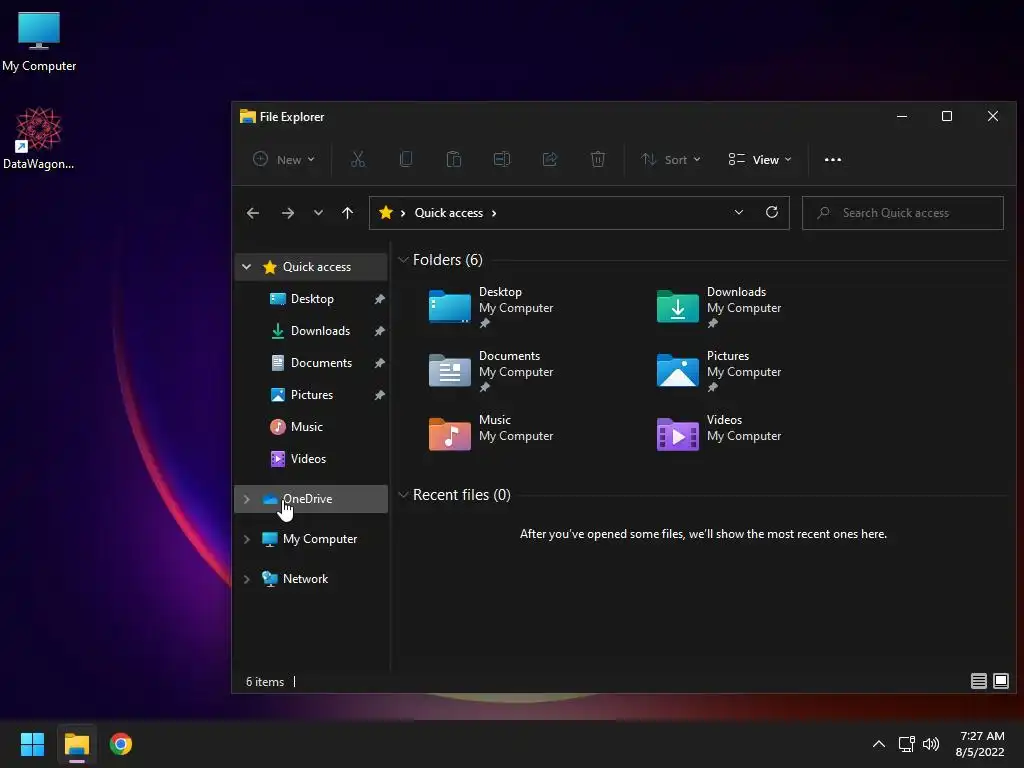Select My Computer desktop icon
Screen dimensions: 1024x768
point(39,42)
